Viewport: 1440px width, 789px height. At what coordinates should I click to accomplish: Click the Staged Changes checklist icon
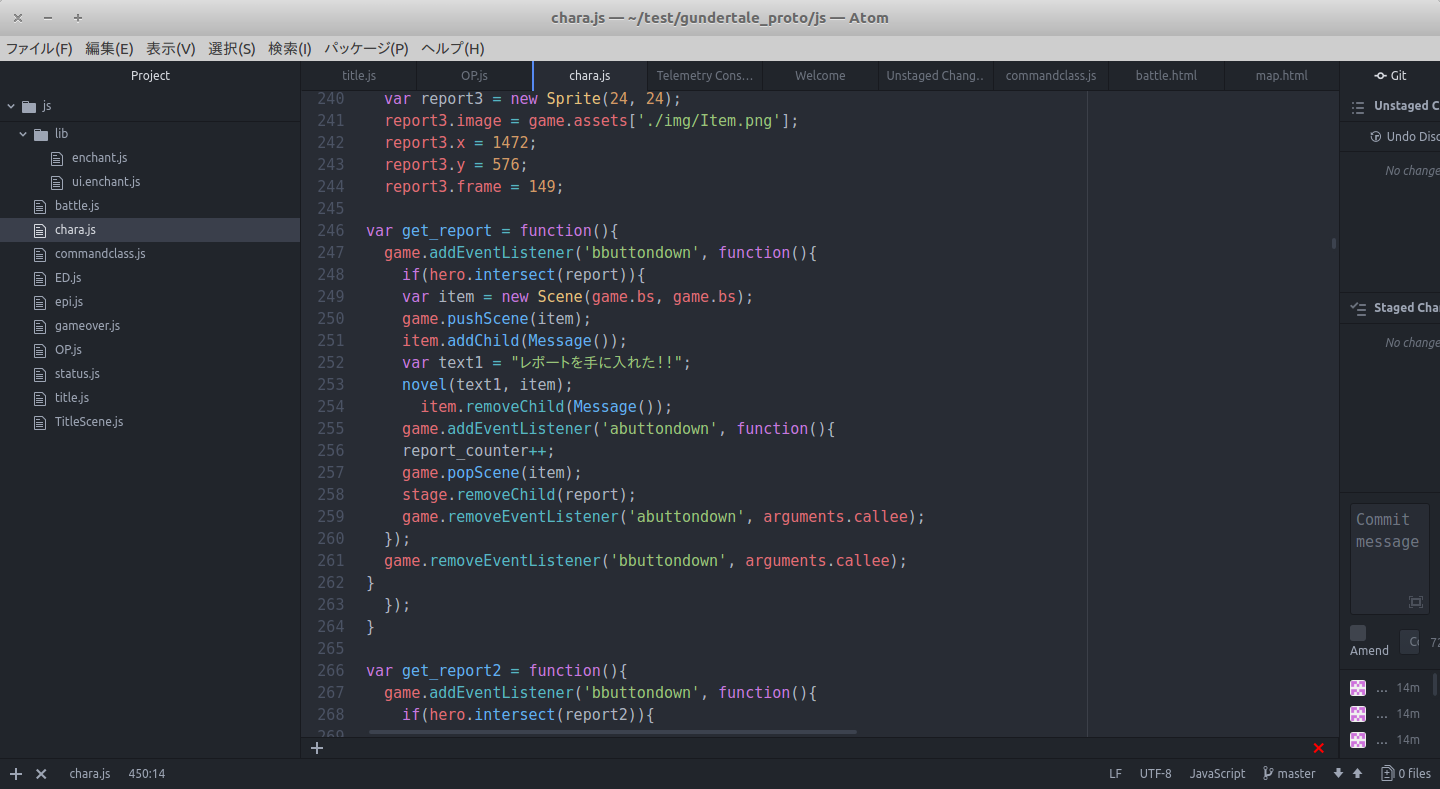[1357, 308]
